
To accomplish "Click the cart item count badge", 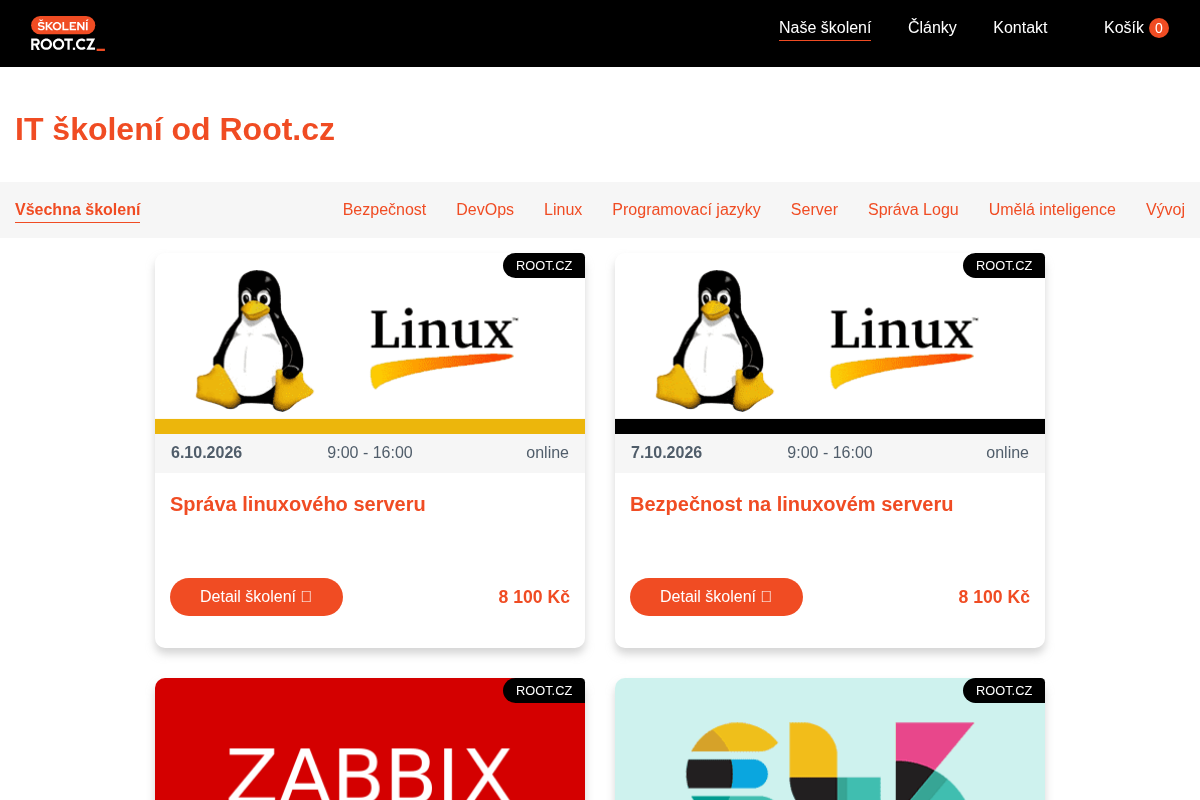I will tap(1159, 28).
